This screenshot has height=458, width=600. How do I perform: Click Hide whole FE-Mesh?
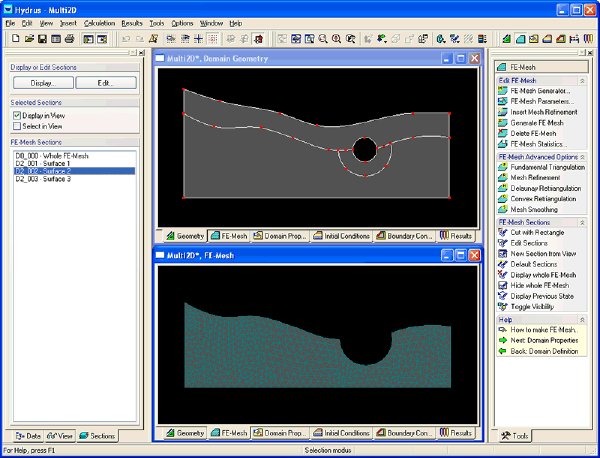coord(540,285)
